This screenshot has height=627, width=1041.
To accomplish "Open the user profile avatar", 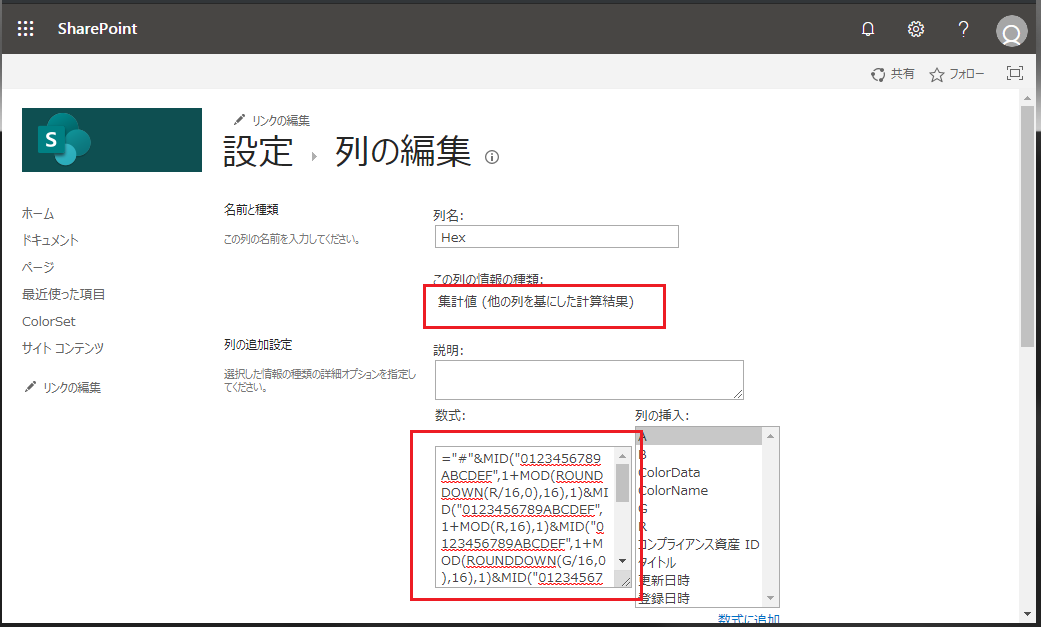I will (x=1011, y=31).
